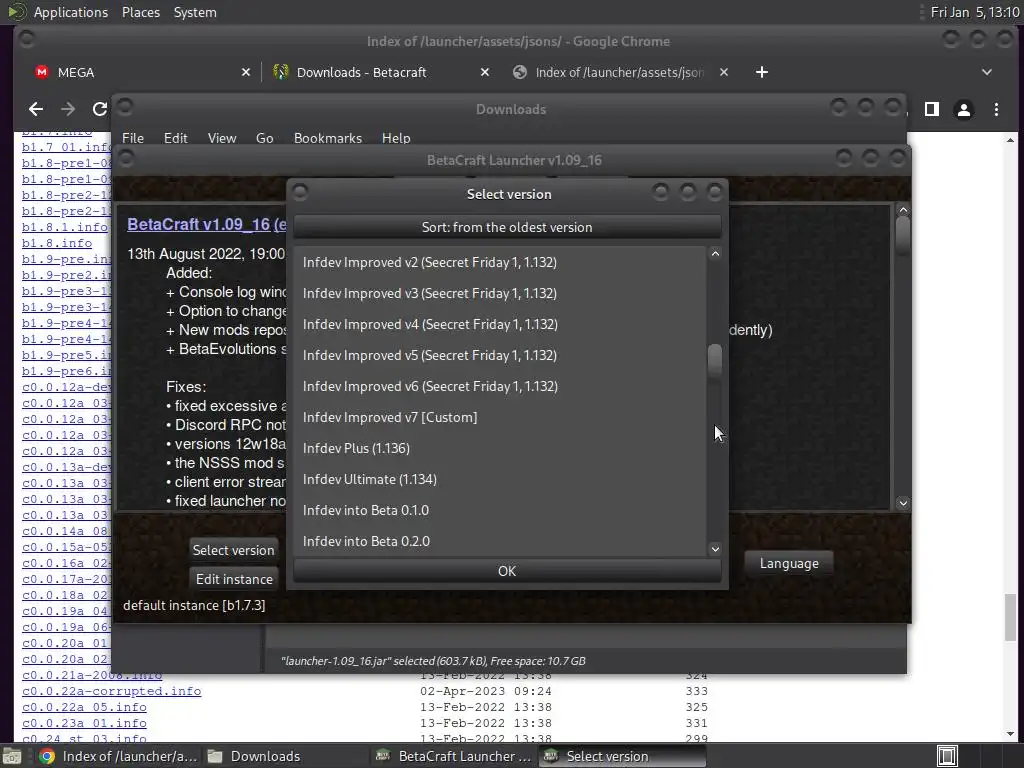The height and width of the screenshot is (768, 1024).
Task: Click version list scrollbar thumb
Action: coord(715,360)
